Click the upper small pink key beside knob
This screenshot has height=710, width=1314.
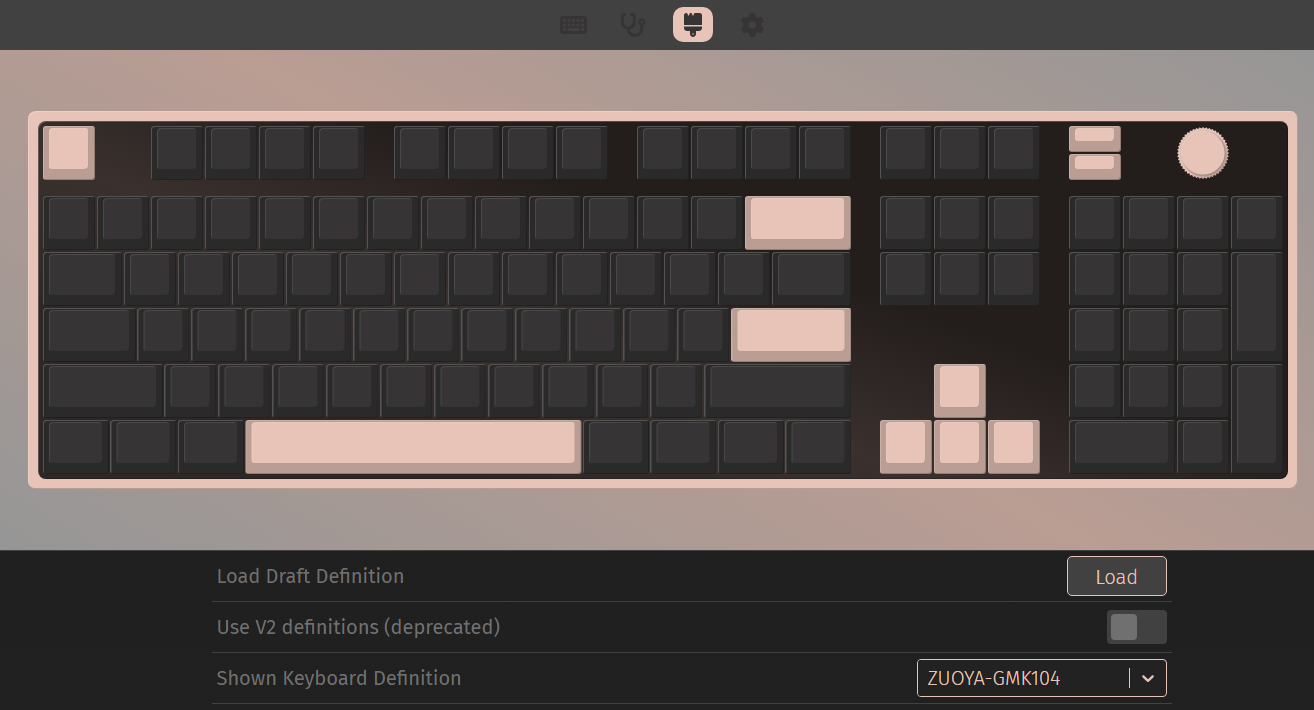pyautogui.click(x=1095, y=138)
